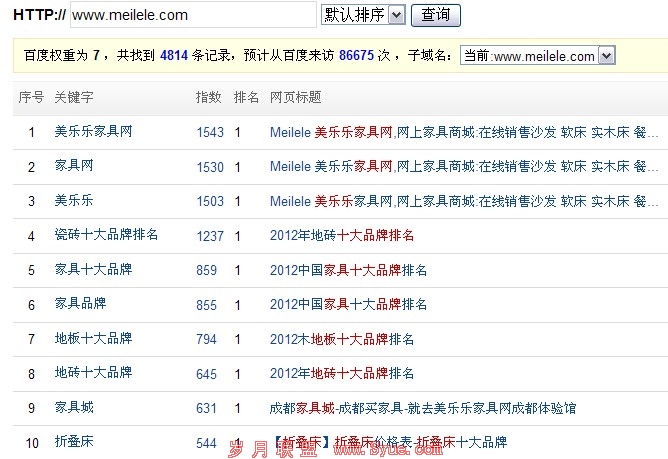The width and height of the screenshot is (668, 459).
Task: Open keyword 地砖十大品牌
Action: coord(93,373)
